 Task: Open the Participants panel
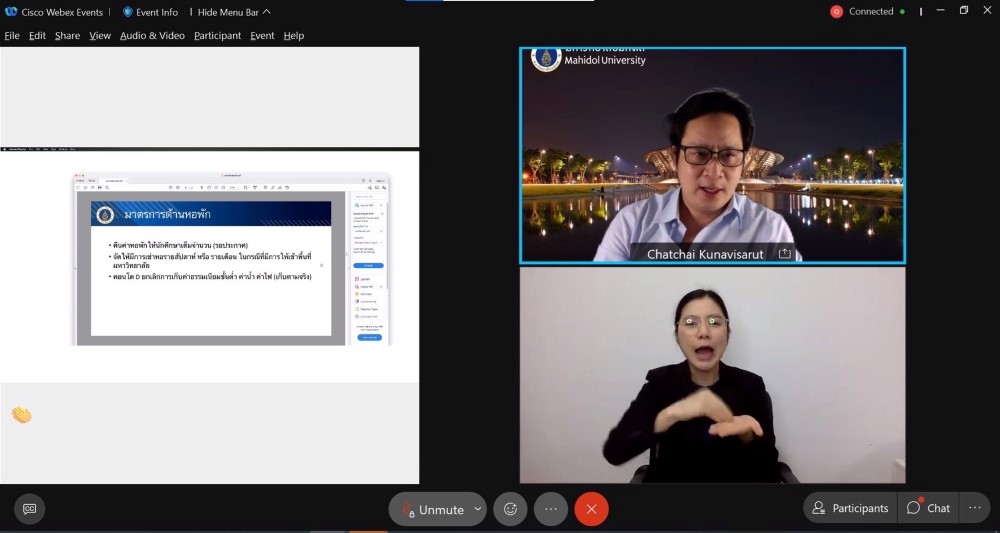[x=849, y=508]
